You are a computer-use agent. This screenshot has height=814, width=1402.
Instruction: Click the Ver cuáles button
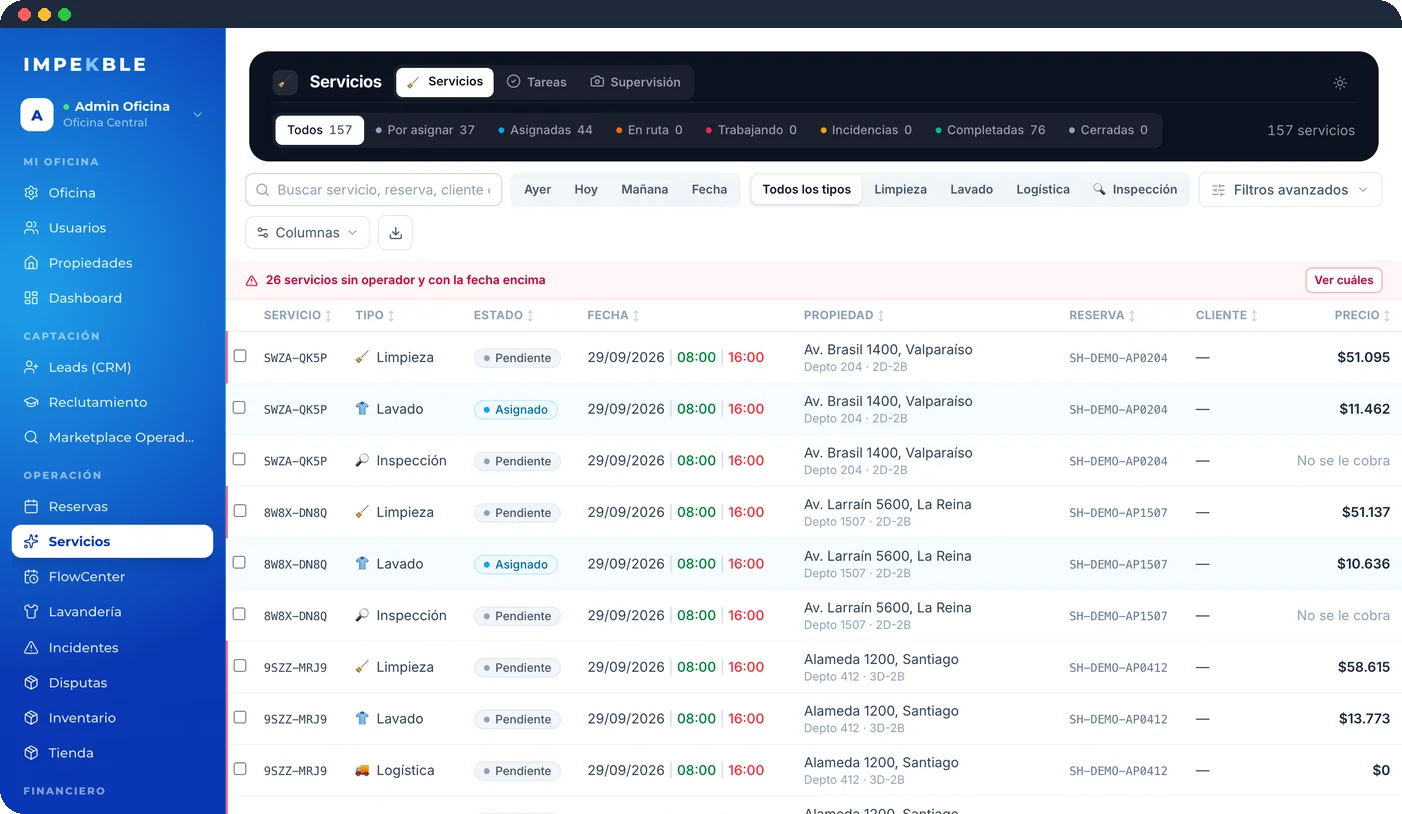(1343, 281)
